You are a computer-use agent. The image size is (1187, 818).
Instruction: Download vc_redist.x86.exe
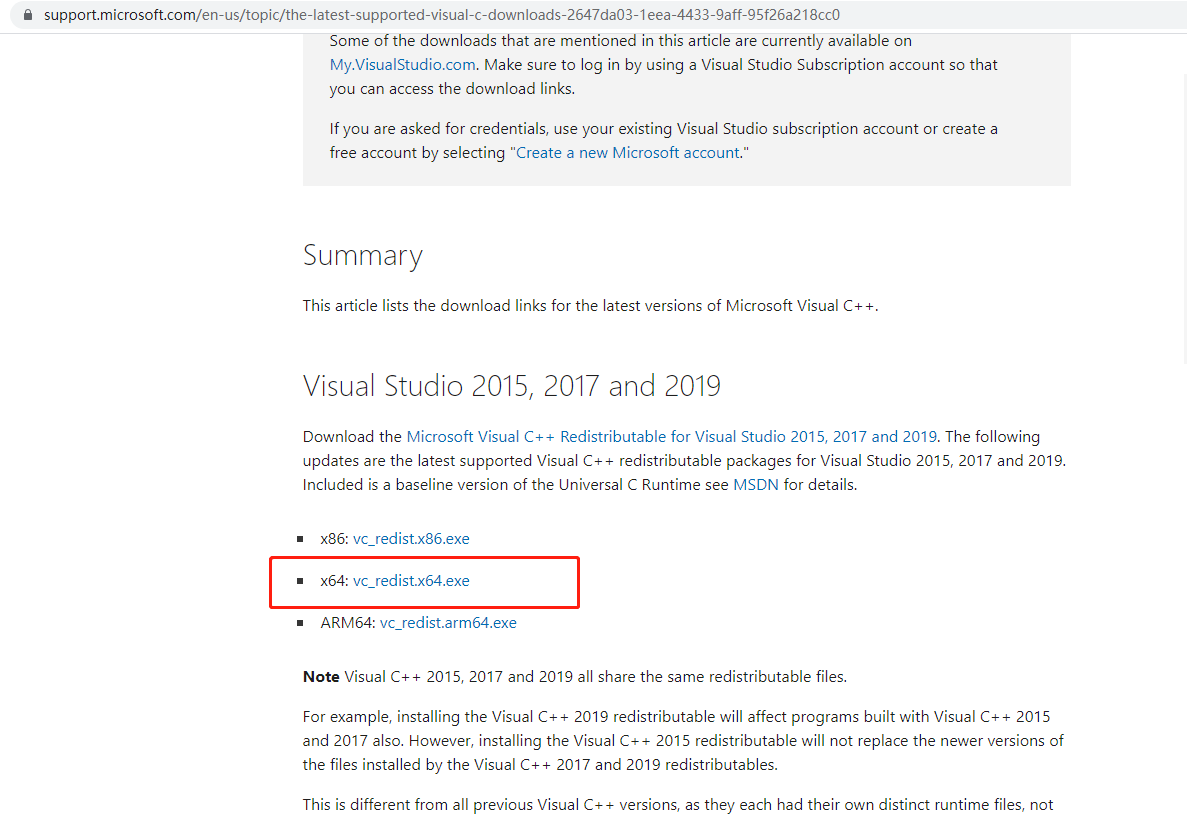411,539
